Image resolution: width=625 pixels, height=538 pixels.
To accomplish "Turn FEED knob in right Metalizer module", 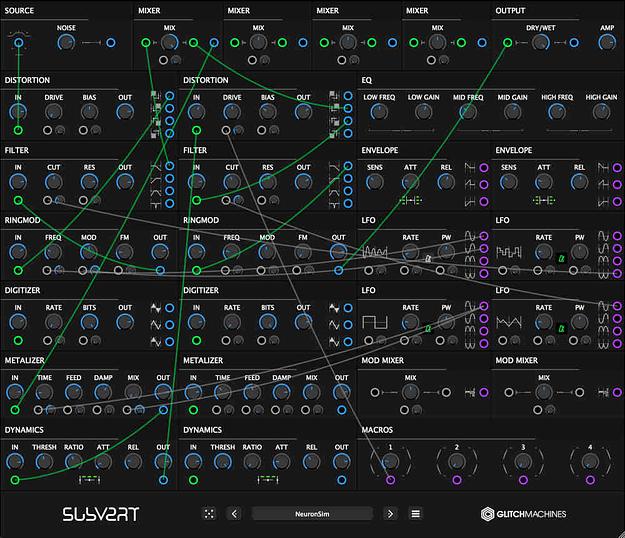I will pos(252,392).
